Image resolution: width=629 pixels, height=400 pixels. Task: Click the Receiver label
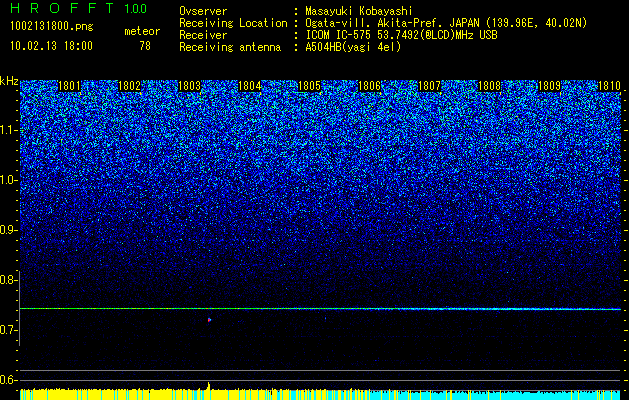203,35
